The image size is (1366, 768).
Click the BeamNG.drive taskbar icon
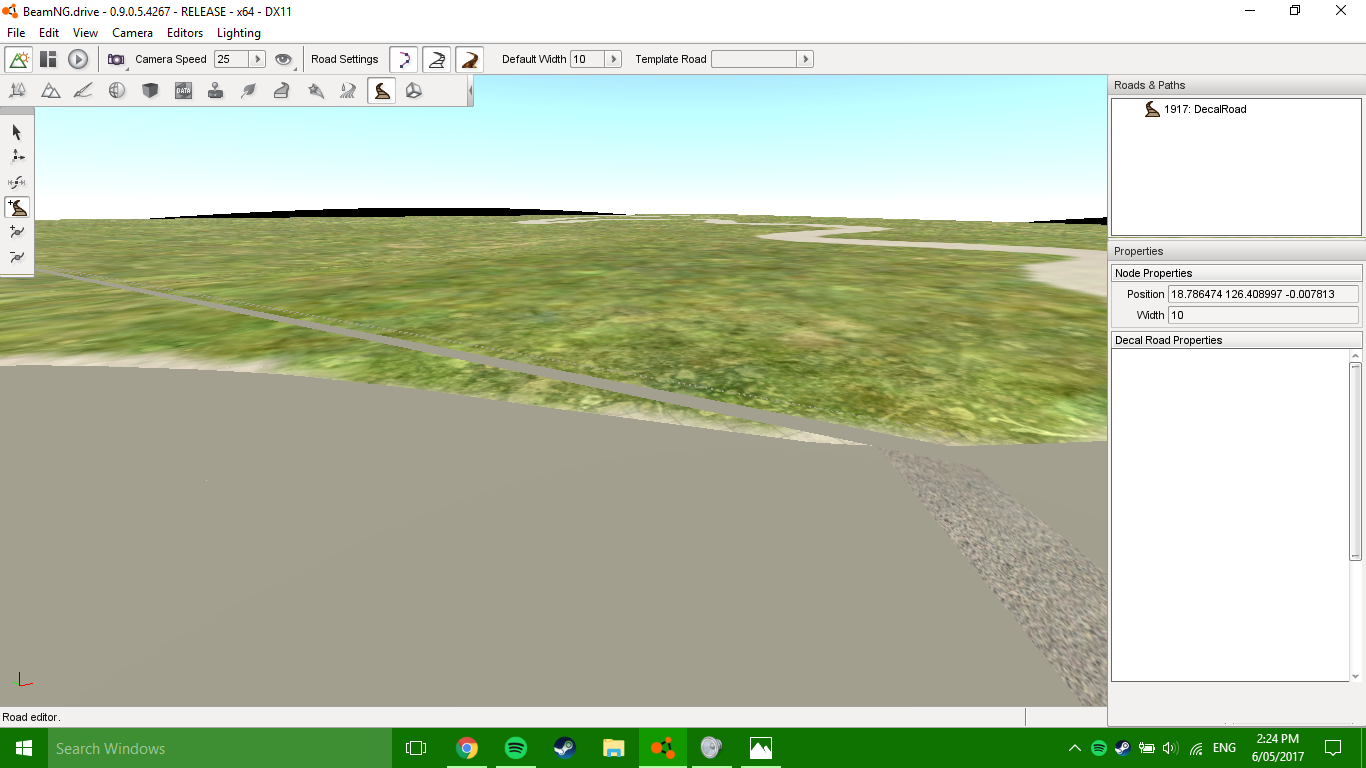click(x=662, y=748)
